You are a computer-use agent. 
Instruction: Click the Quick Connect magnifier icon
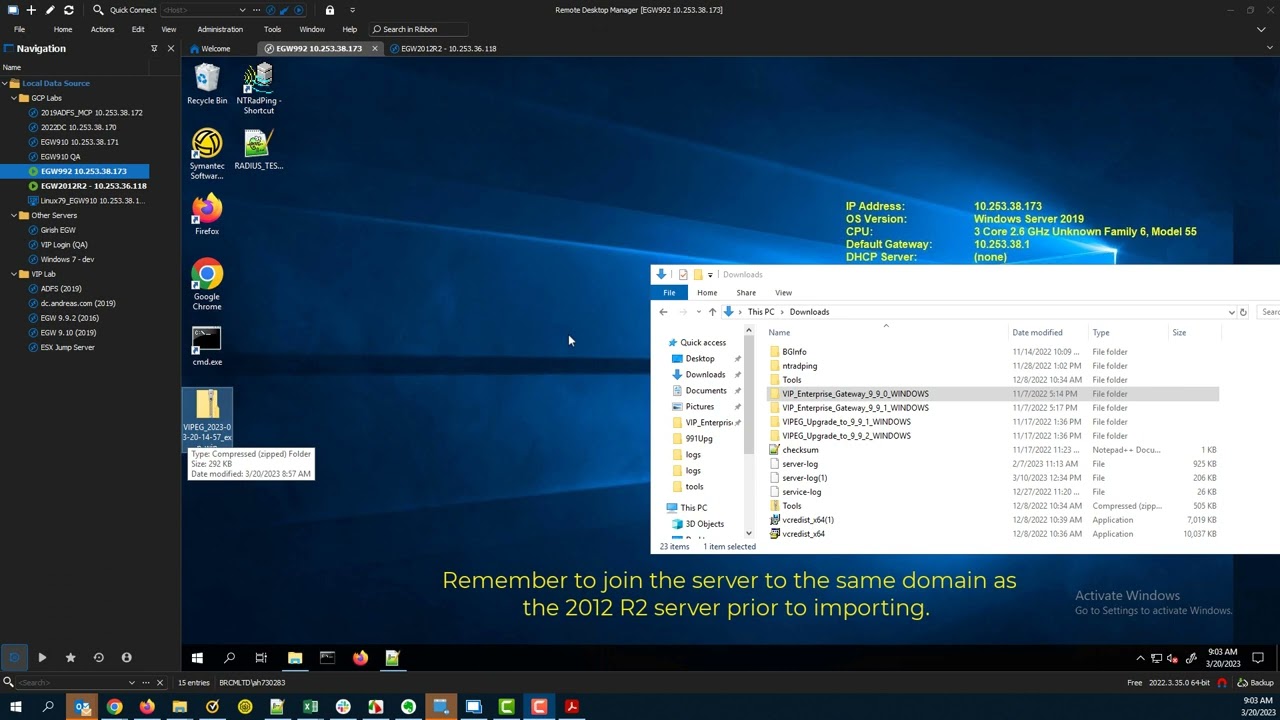point(98,10)
